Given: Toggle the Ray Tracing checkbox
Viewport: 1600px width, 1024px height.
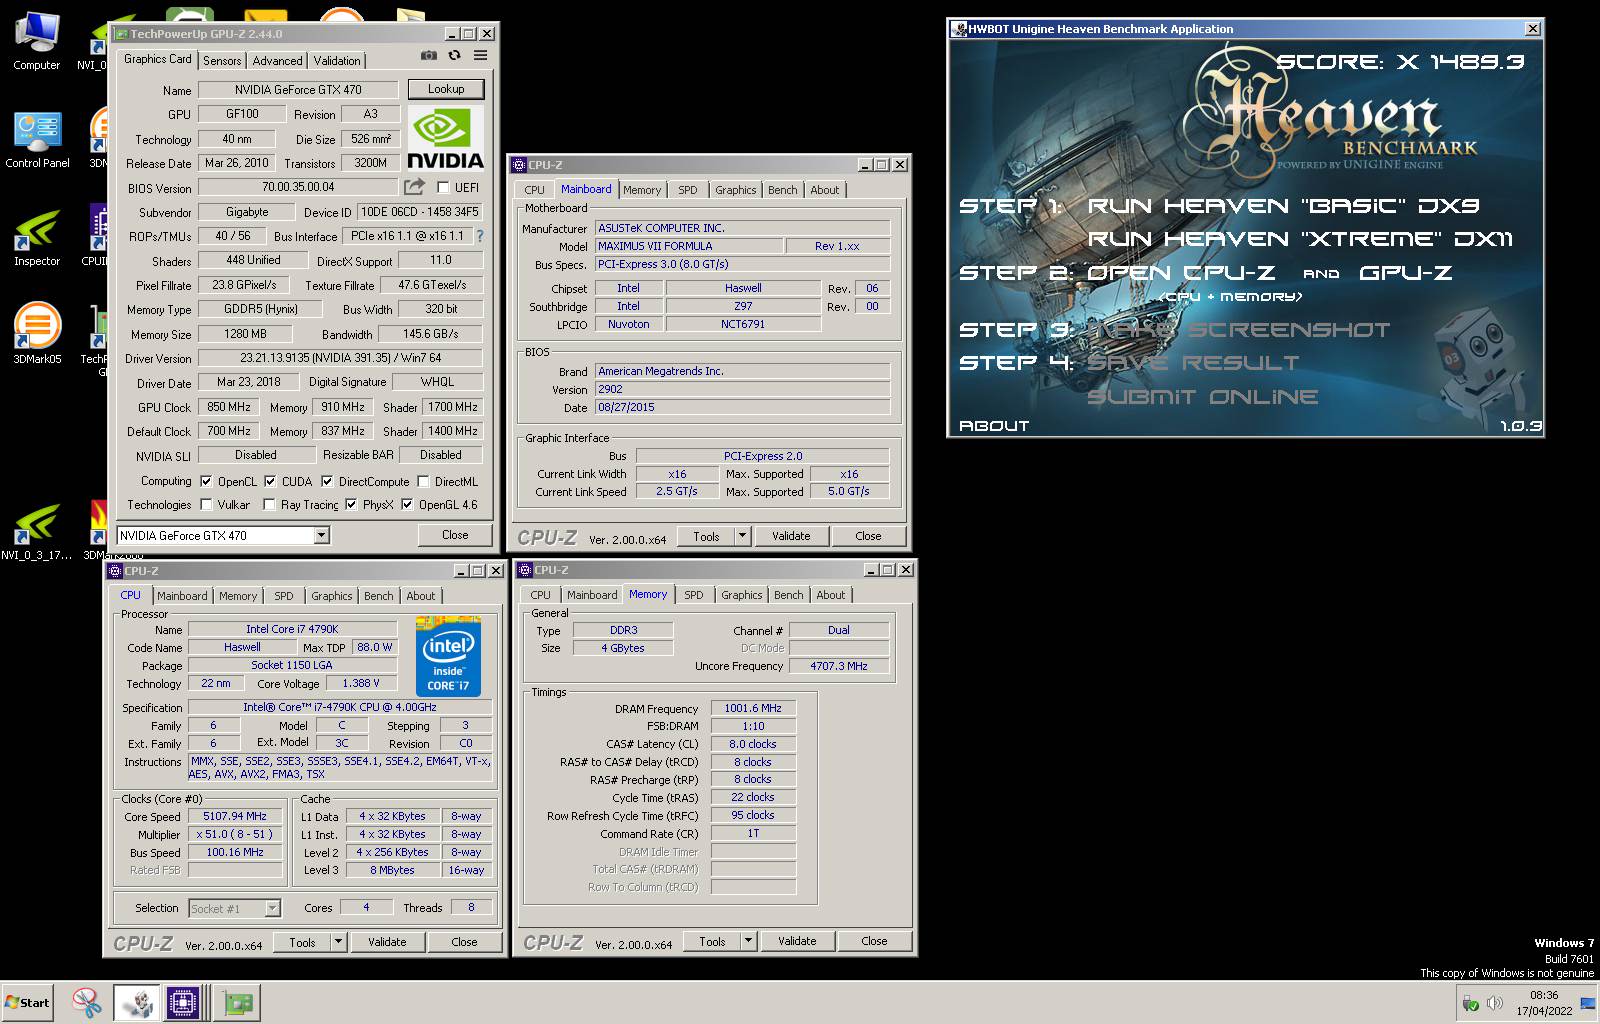Looking at the screenshot, I should pyautogui.click(x=269, y=505).
